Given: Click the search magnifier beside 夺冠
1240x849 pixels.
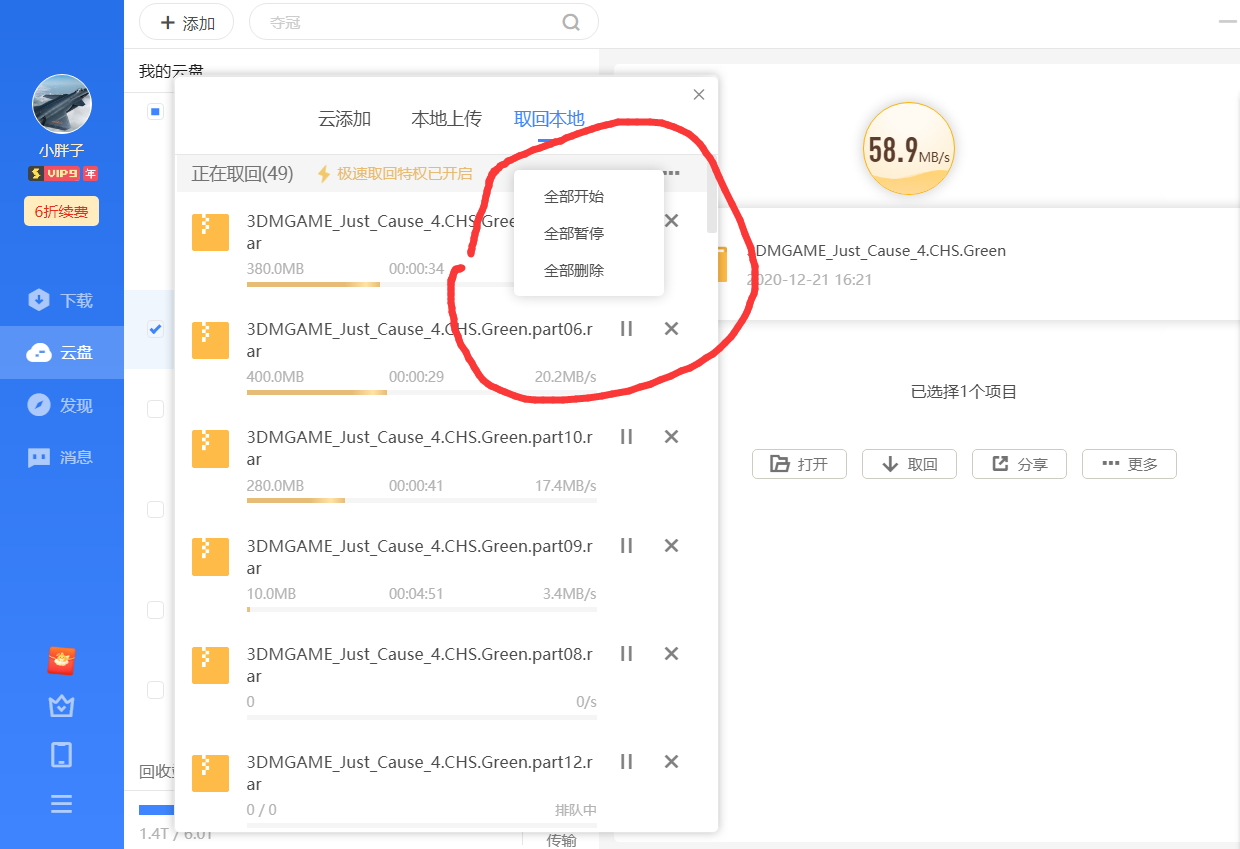Looking at the screenshot, I should [x=570, y=21].
